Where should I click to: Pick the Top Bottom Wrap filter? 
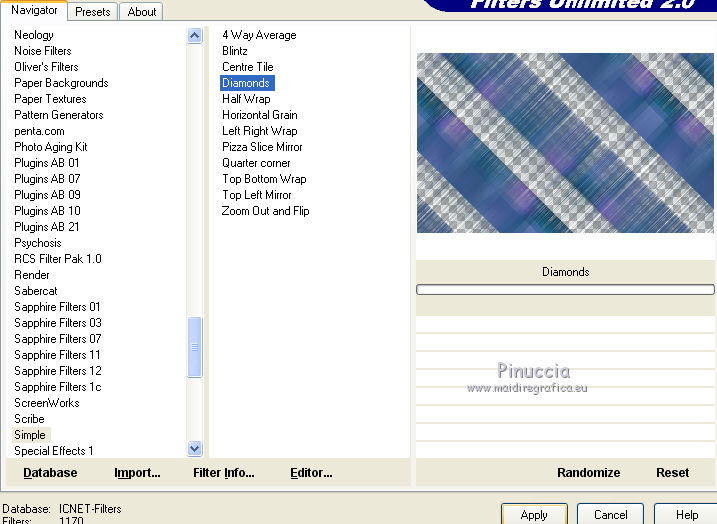(264, 179)
